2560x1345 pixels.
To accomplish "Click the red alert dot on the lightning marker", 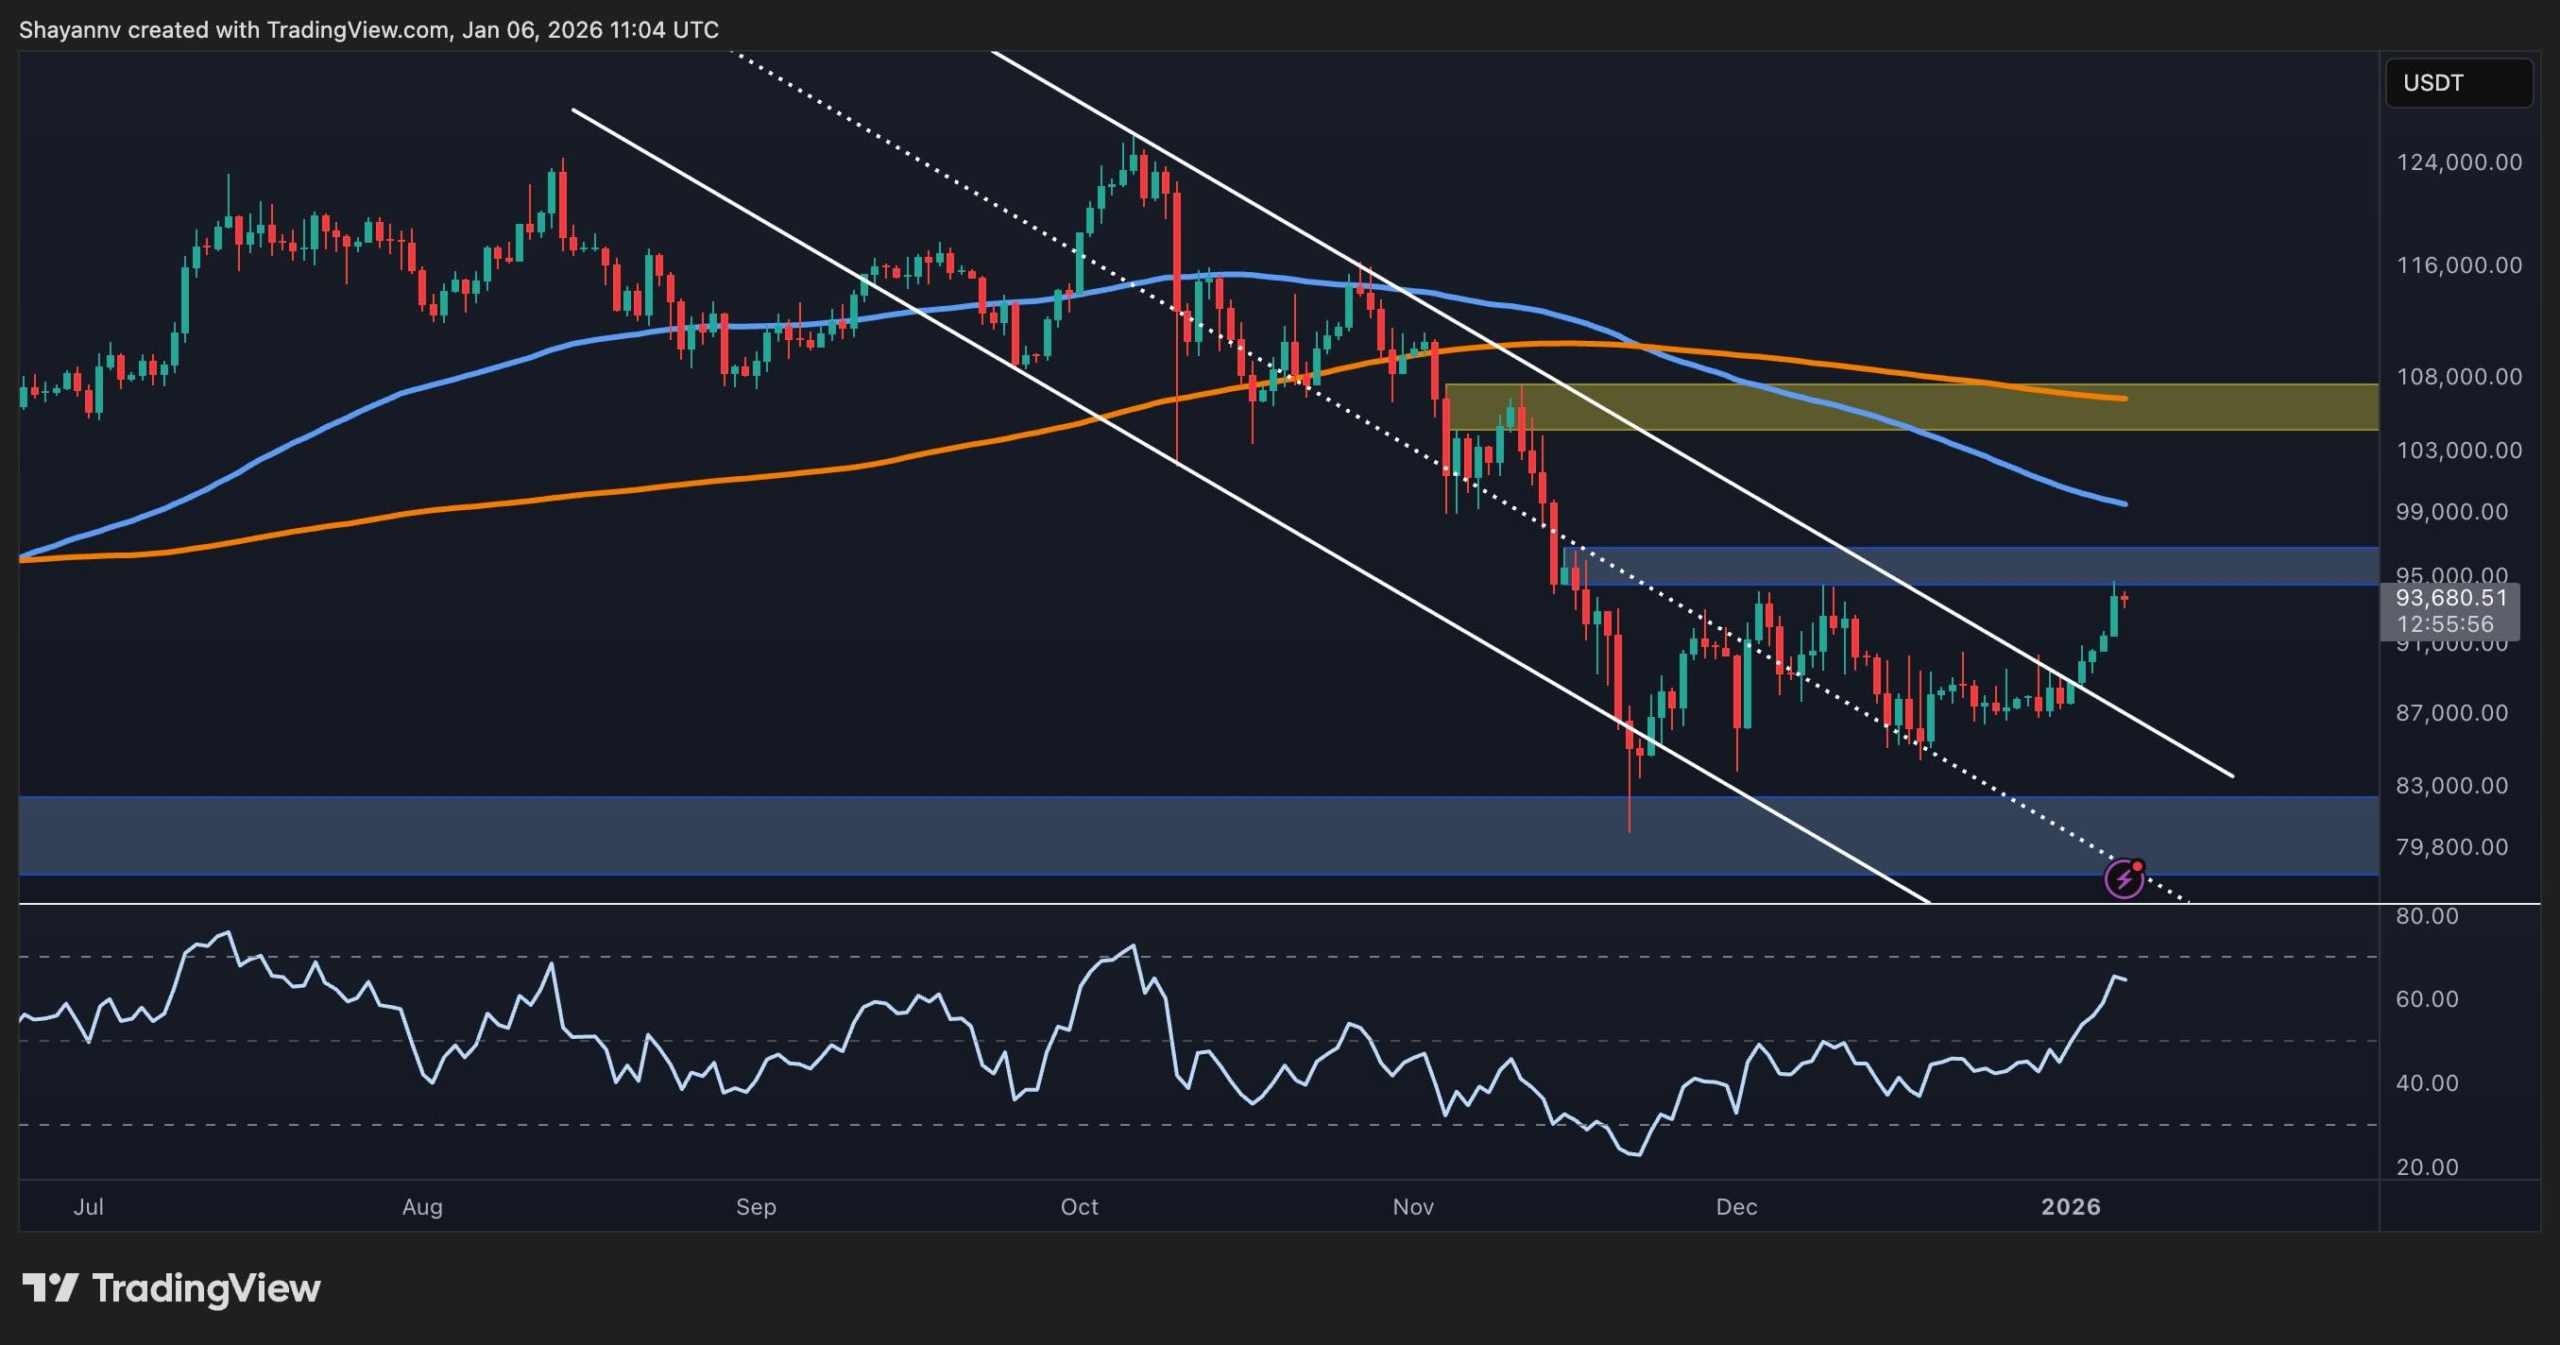I will coord(2140,866).
